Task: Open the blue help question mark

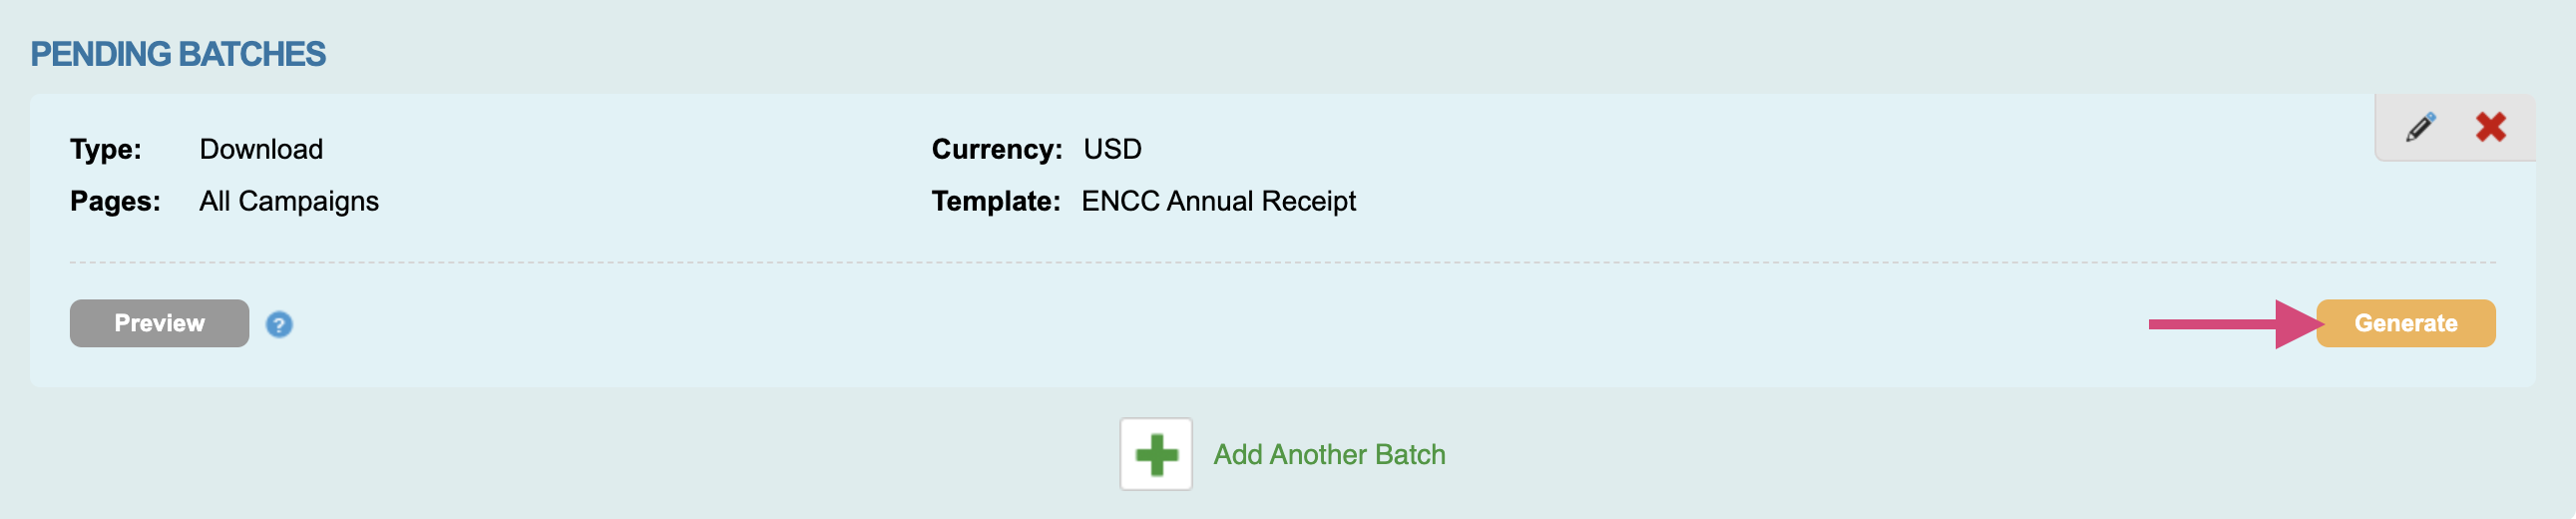Action: [x=279, y=324]
